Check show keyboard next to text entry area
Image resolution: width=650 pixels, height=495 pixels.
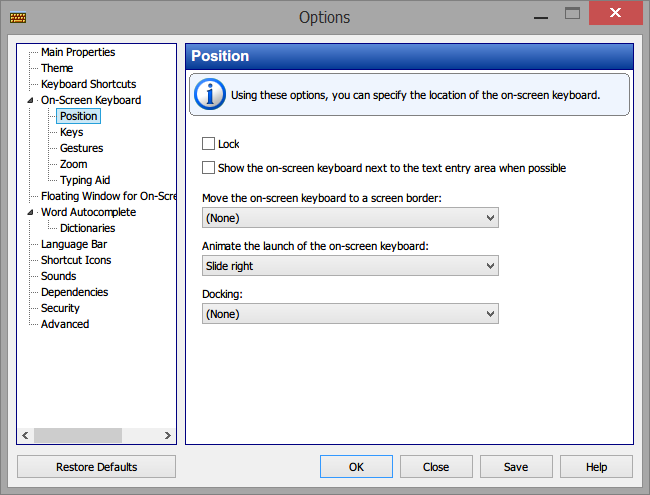[208, 168]
